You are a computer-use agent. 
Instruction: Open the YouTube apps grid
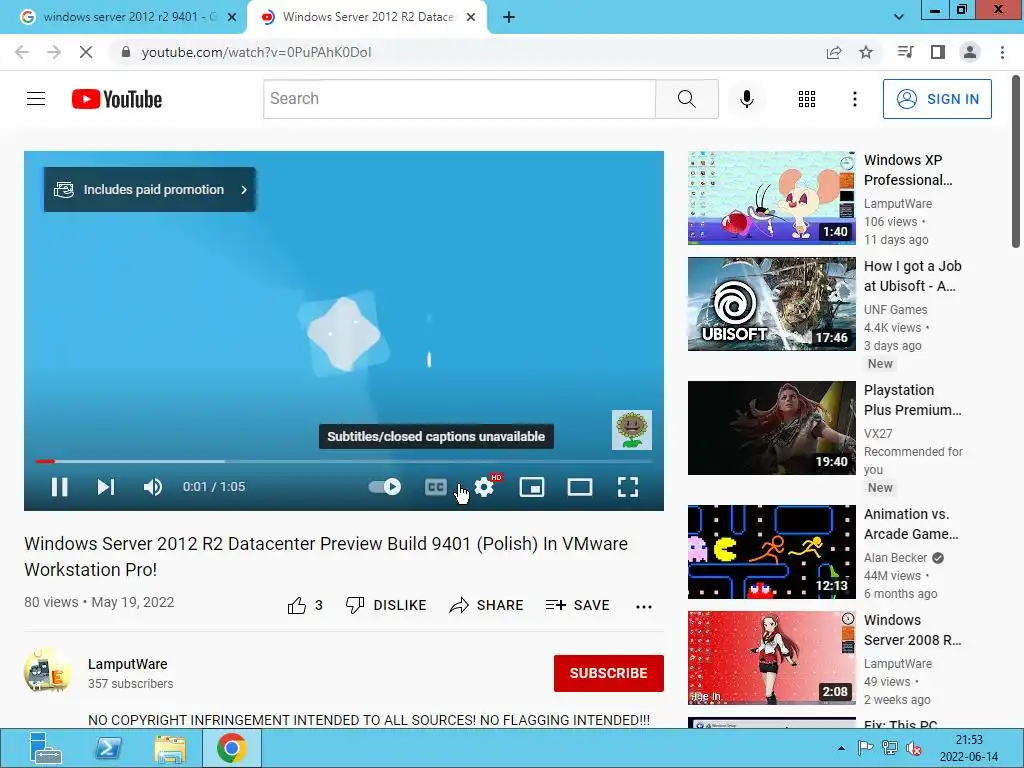click(807, 99)
